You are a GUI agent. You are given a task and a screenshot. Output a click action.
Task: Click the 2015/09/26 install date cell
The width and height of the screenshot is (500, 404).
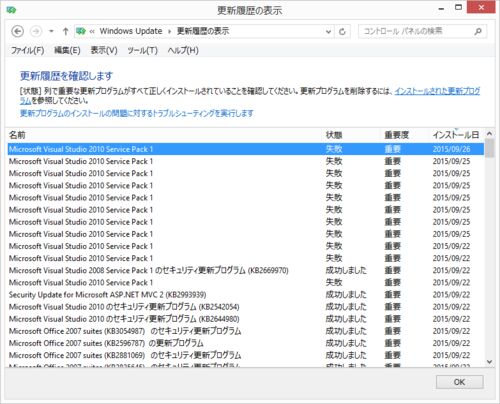(x=451, y=149)
